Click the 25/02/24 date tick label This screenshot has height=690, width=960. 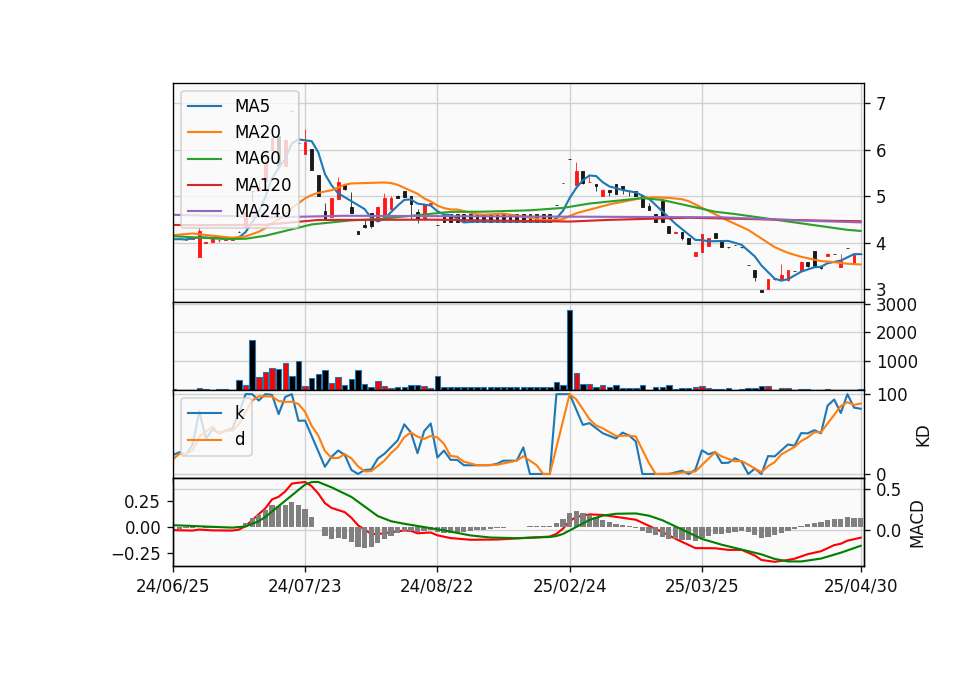tap(569, 586)
